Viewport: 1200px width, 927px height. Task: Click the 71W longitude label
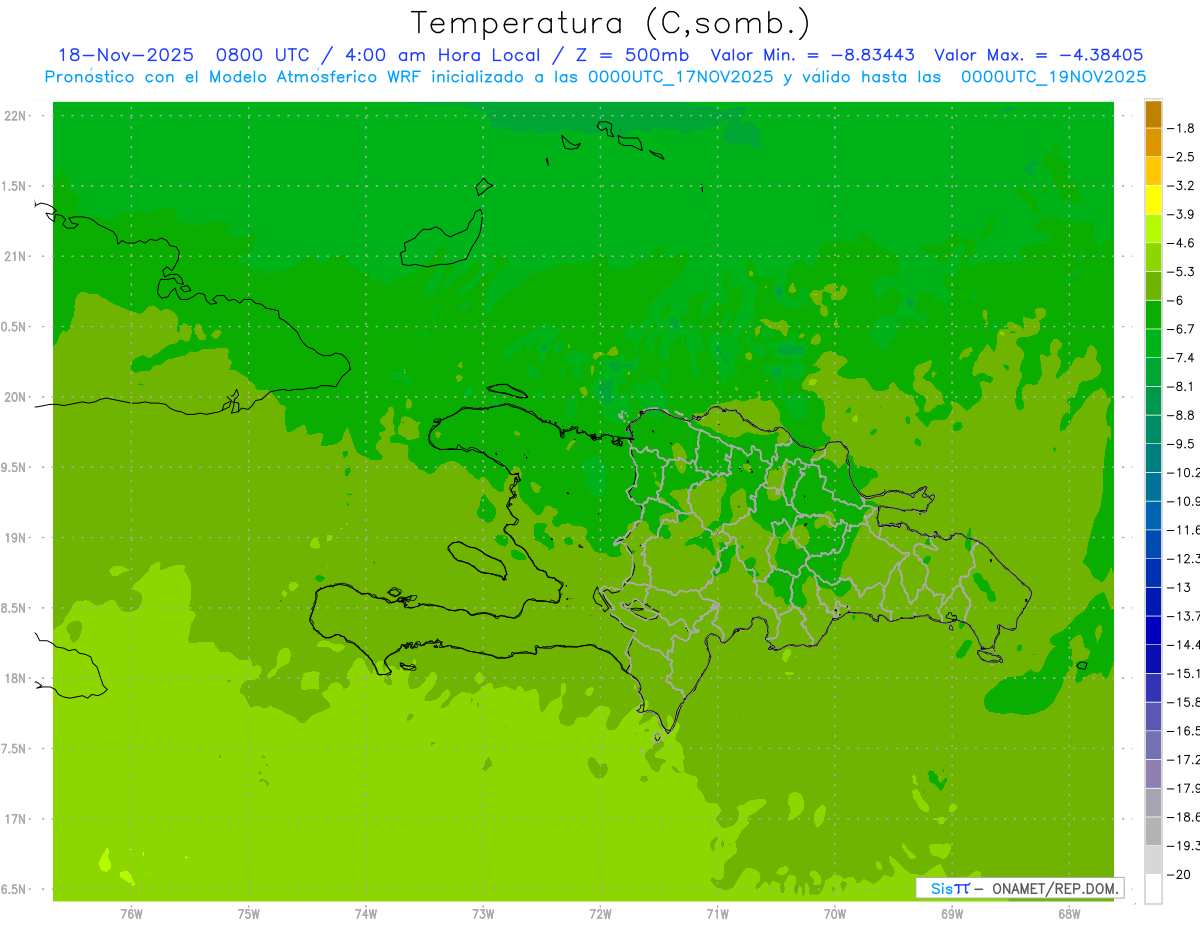[717, 913]
